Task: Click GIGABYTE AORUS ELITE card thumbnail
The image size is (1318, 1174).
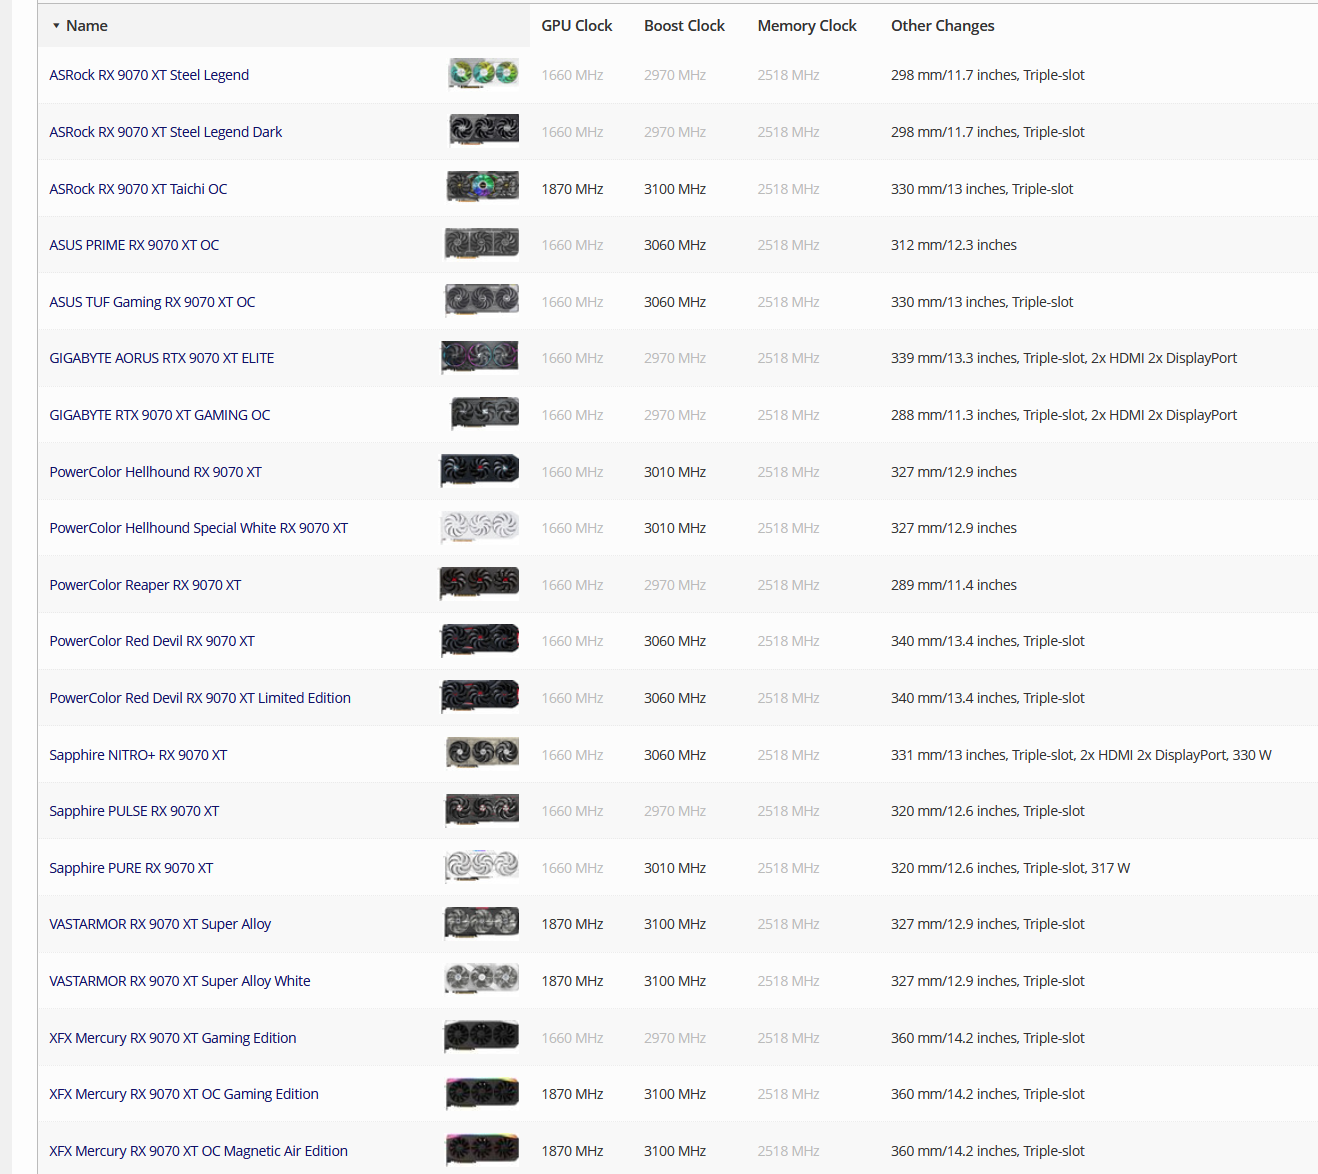Action: pos(480,357)
